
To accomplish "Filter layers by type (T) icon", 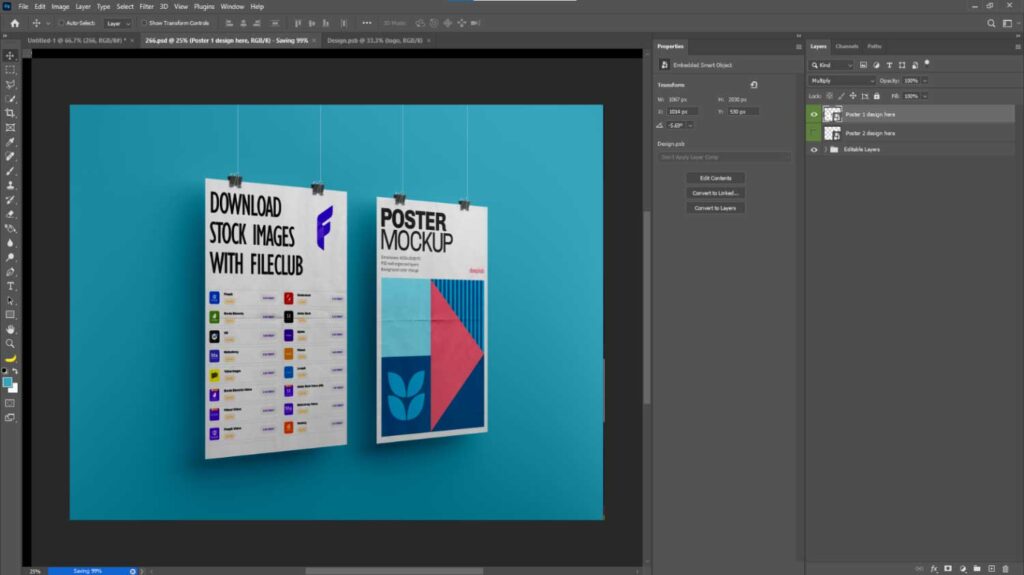I will [889, 65].
